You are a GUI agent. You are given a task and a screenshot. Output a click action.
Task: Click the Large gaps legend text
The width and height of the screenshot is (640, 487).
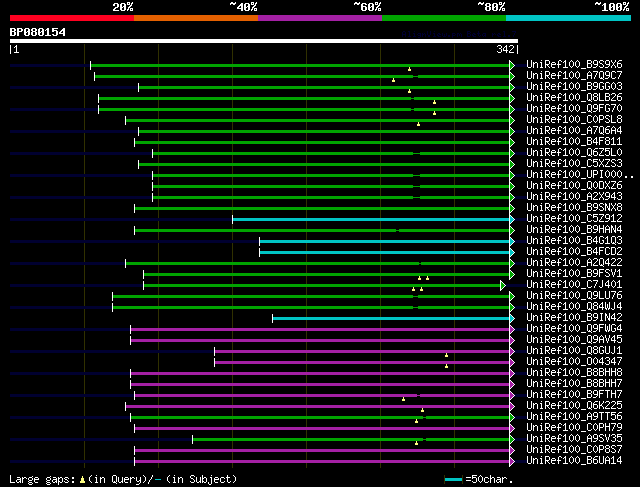pos(42,479)
